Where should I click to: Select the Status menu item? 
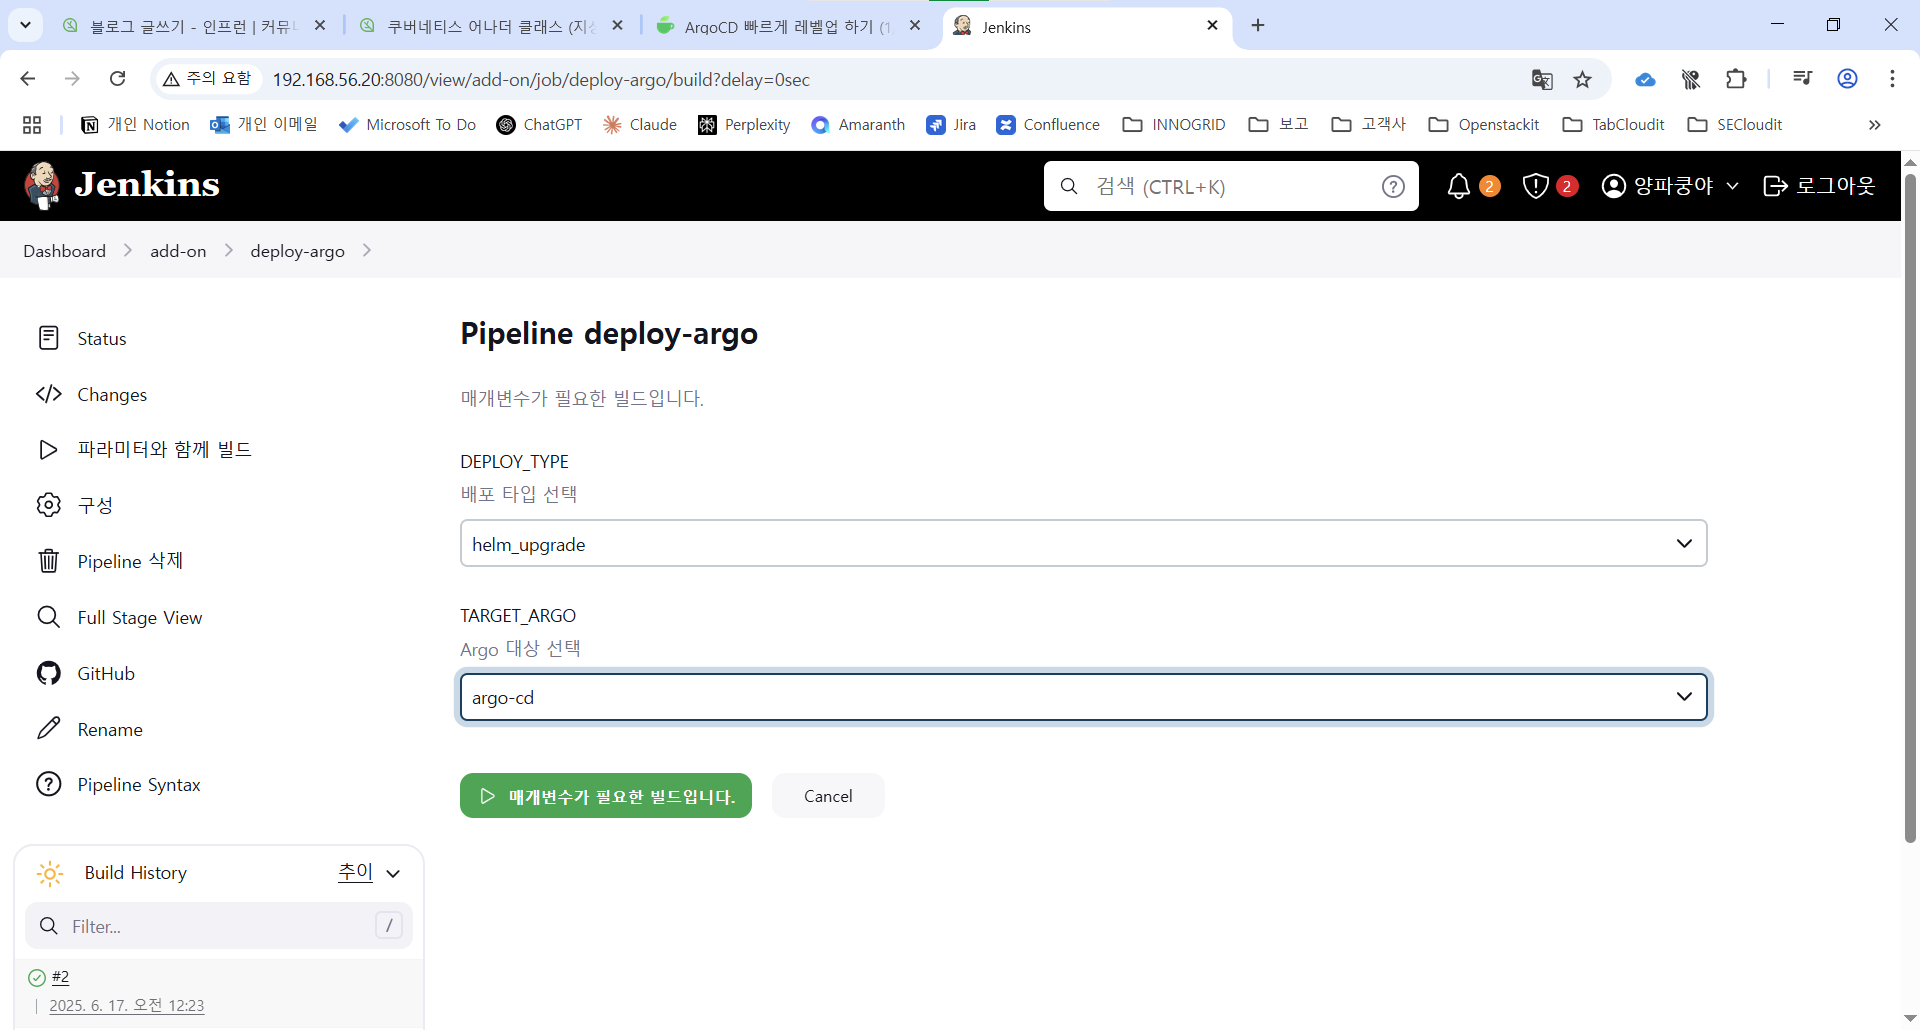point(101,339)
